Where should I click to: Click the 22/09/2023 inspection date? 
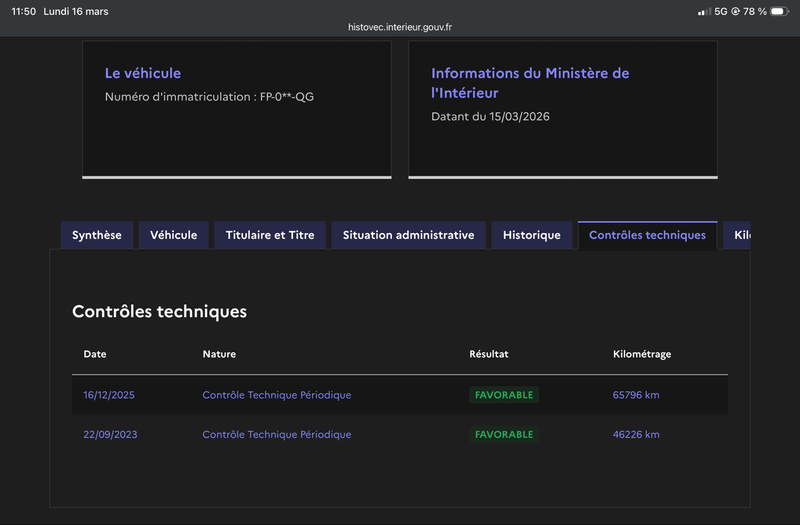109,434
